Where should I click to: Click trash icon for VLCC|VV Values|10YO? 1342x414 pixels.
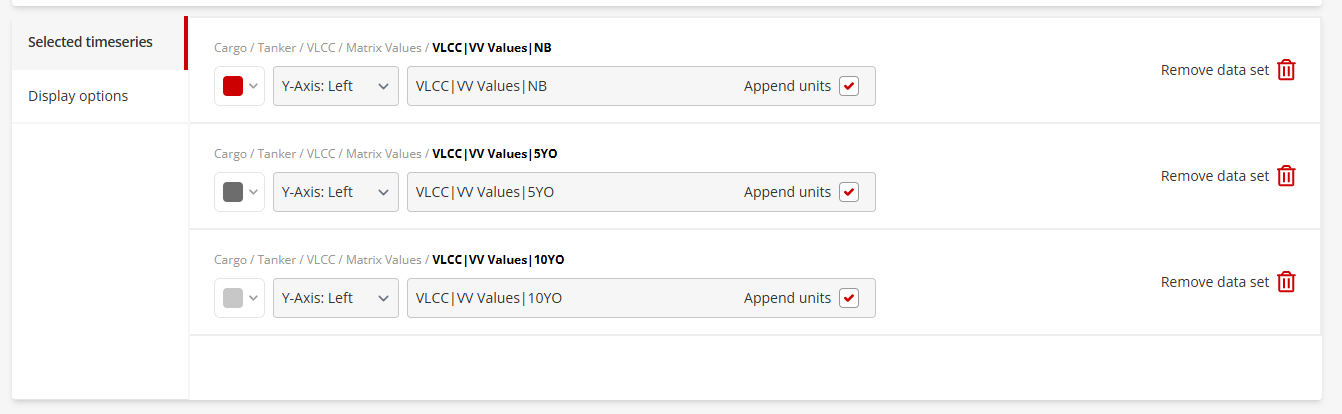tap(1286, 282)
